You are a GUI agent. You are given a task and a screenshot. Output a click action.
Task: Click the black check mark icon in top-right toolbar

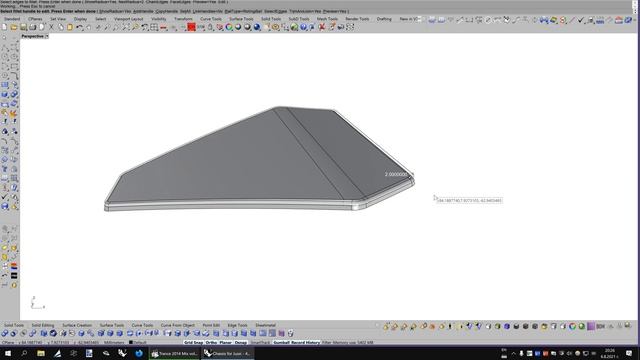(581, 20)
